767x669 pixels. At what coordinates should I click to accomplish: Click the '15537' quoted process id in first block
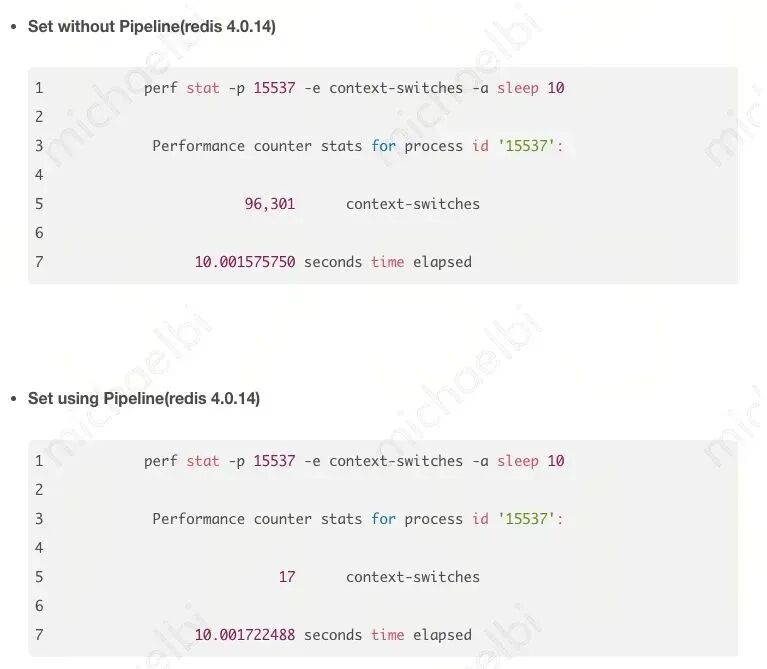(526, 146)
